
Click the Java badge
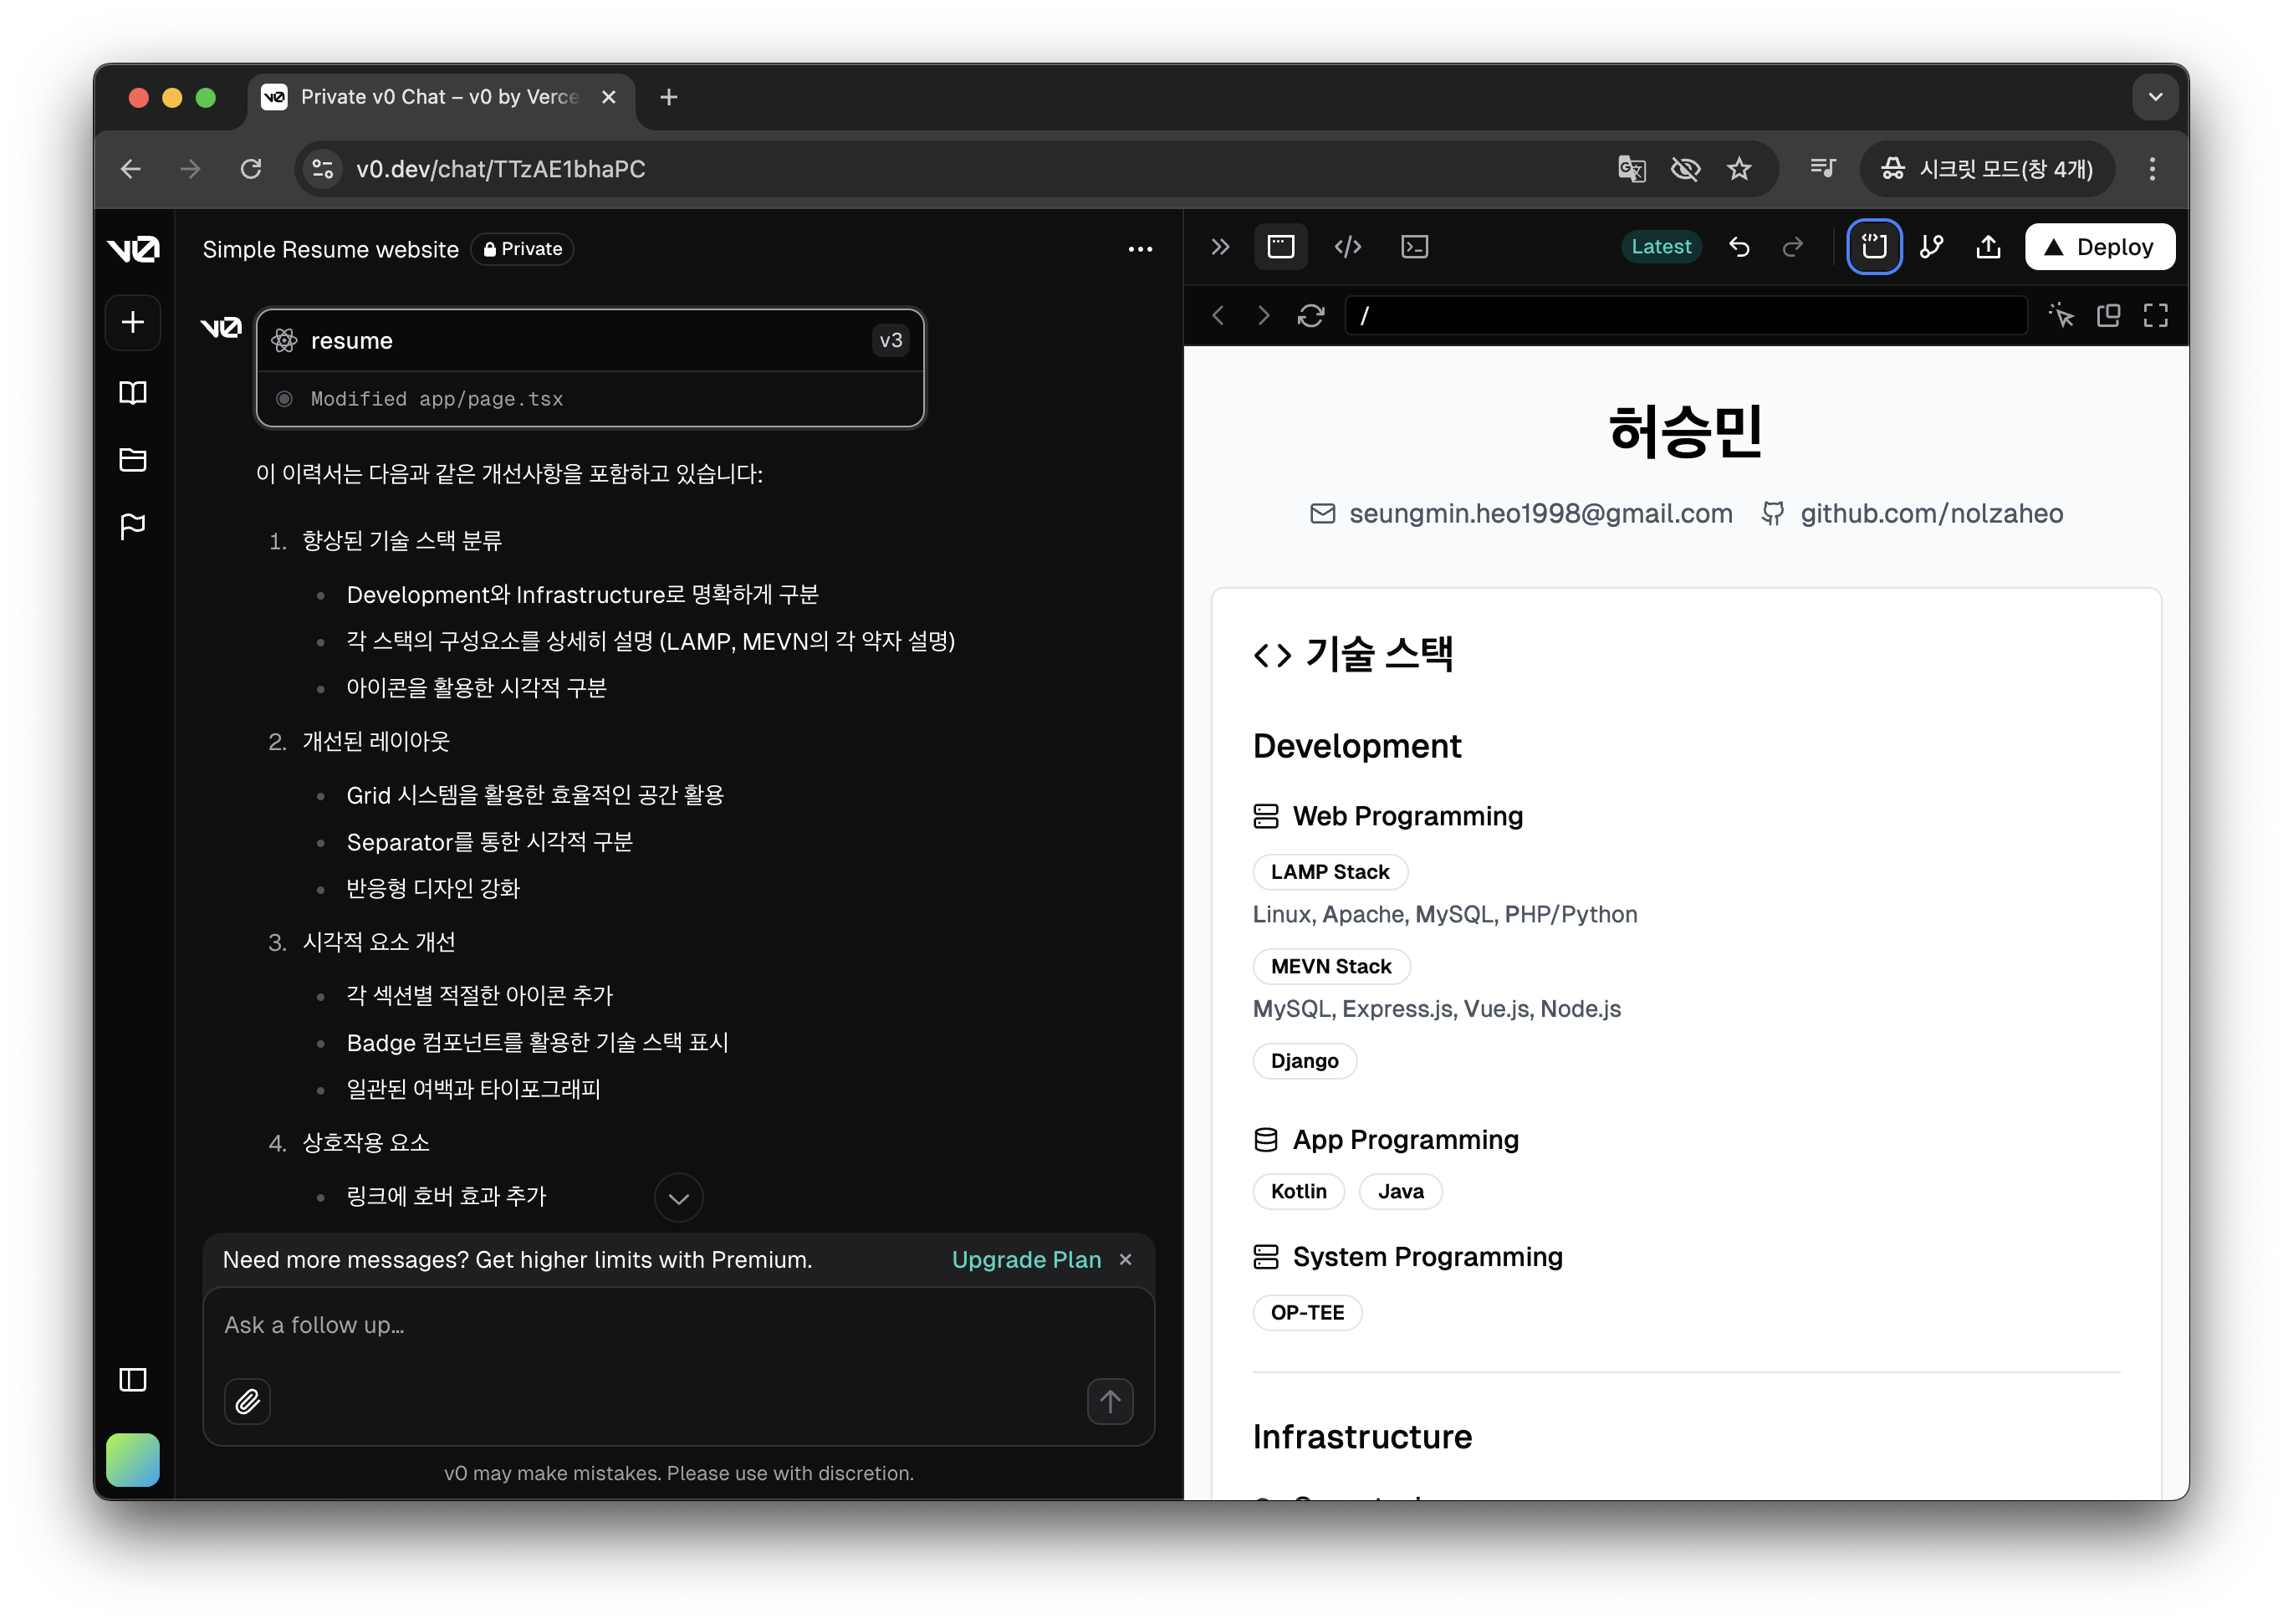pyautogui.click(x=1400, y=1192)
